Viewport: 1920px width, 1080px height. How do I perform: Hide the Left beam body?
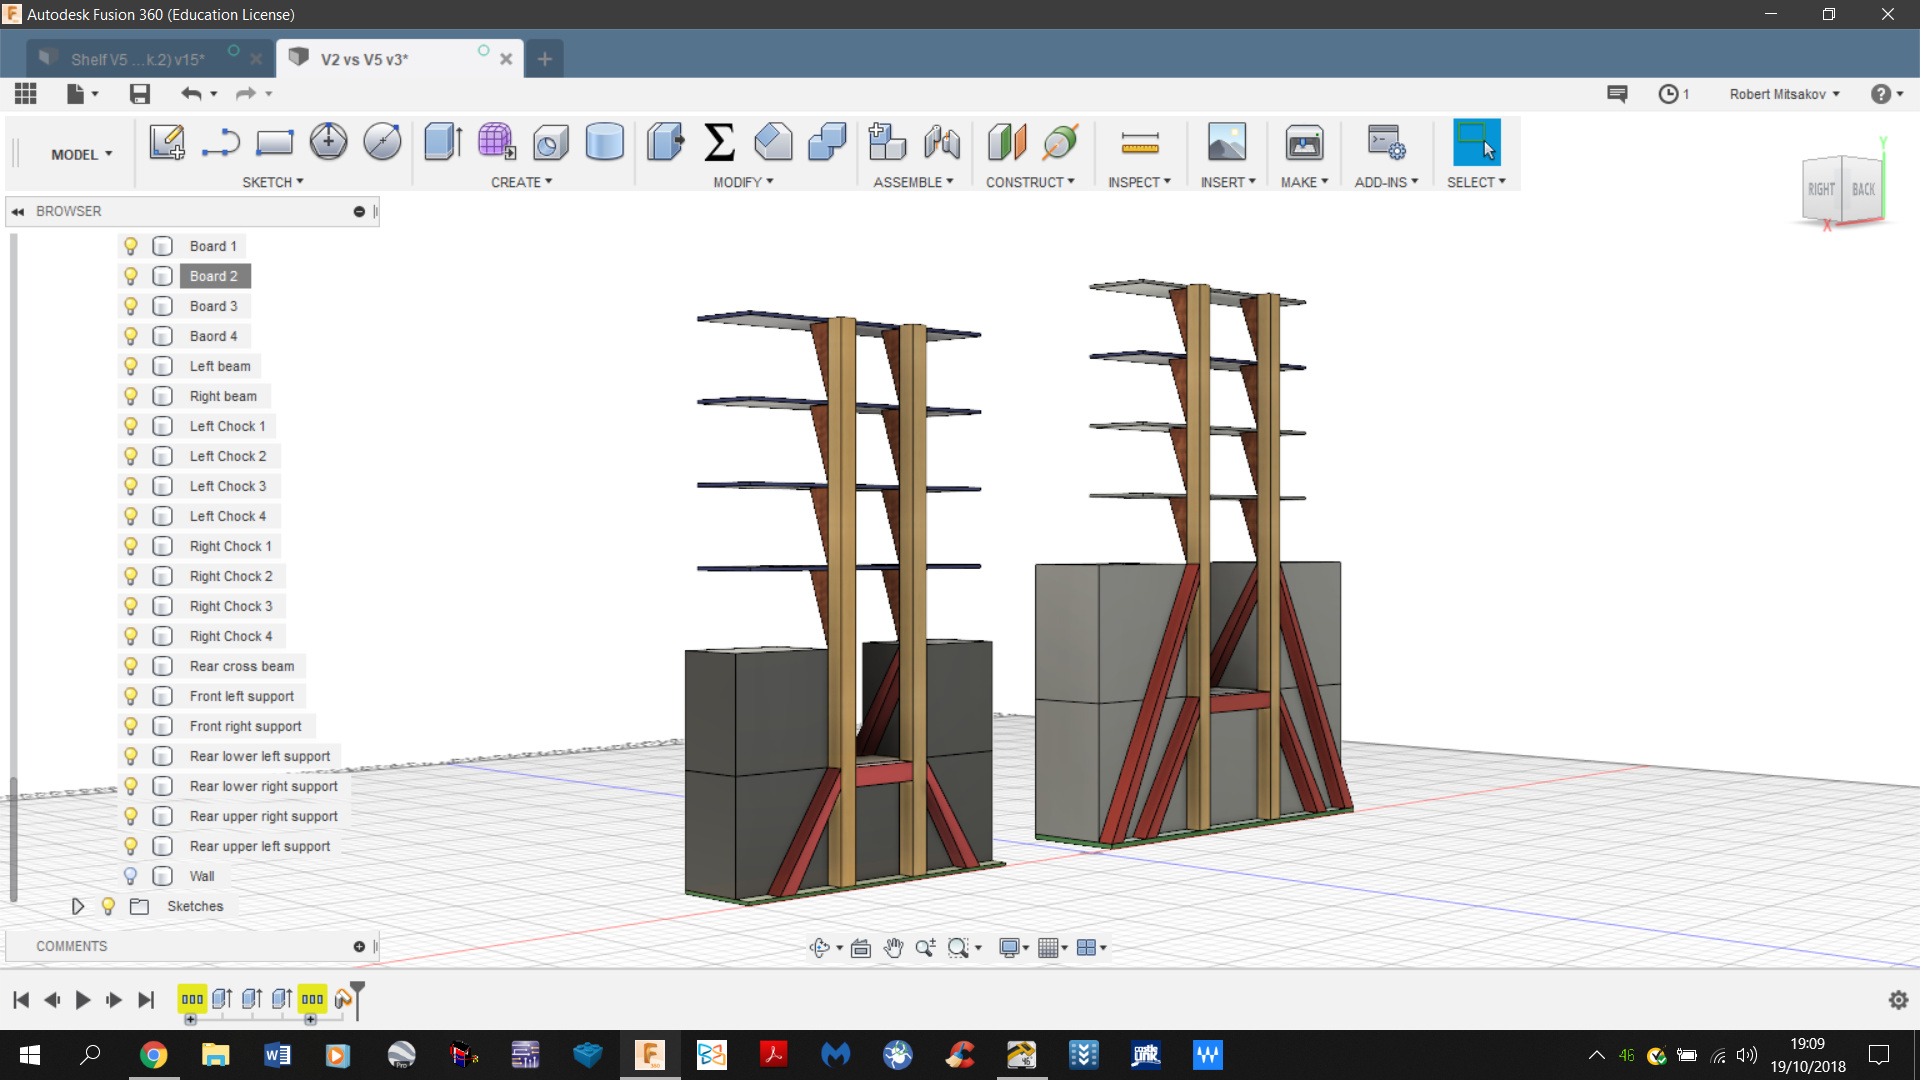(131, 366)
